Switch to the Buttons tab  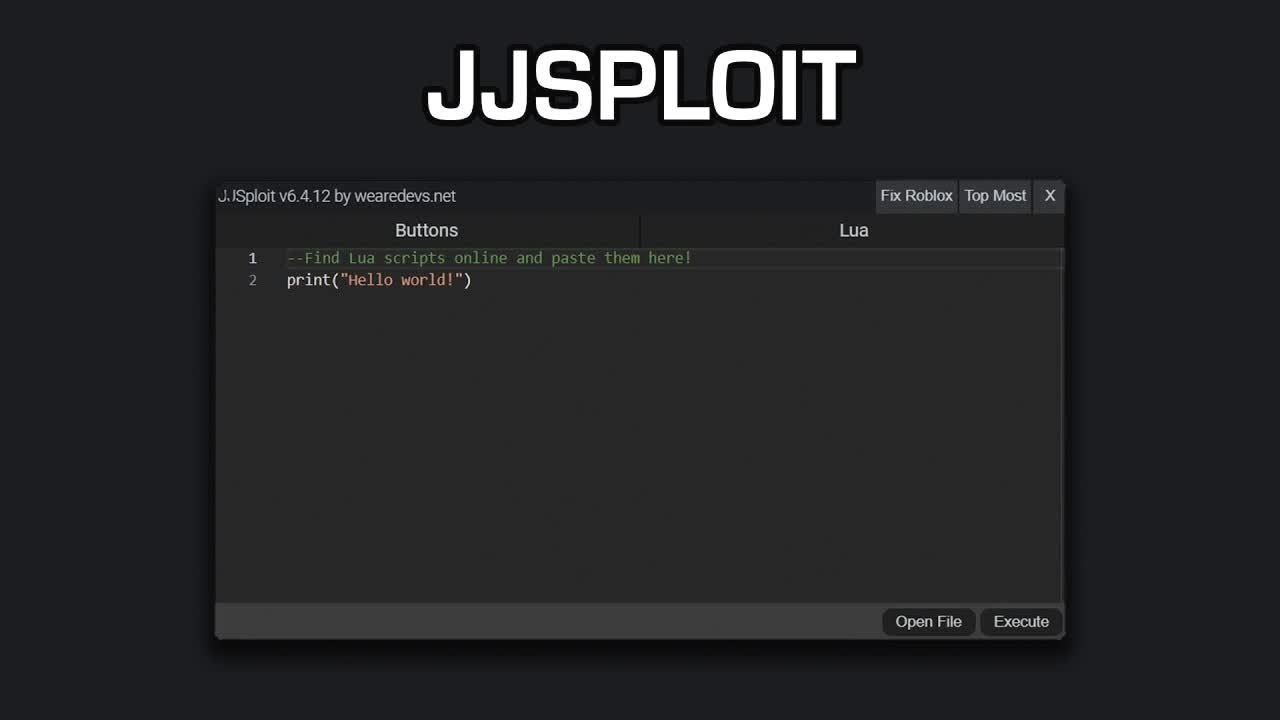point(426,230)
